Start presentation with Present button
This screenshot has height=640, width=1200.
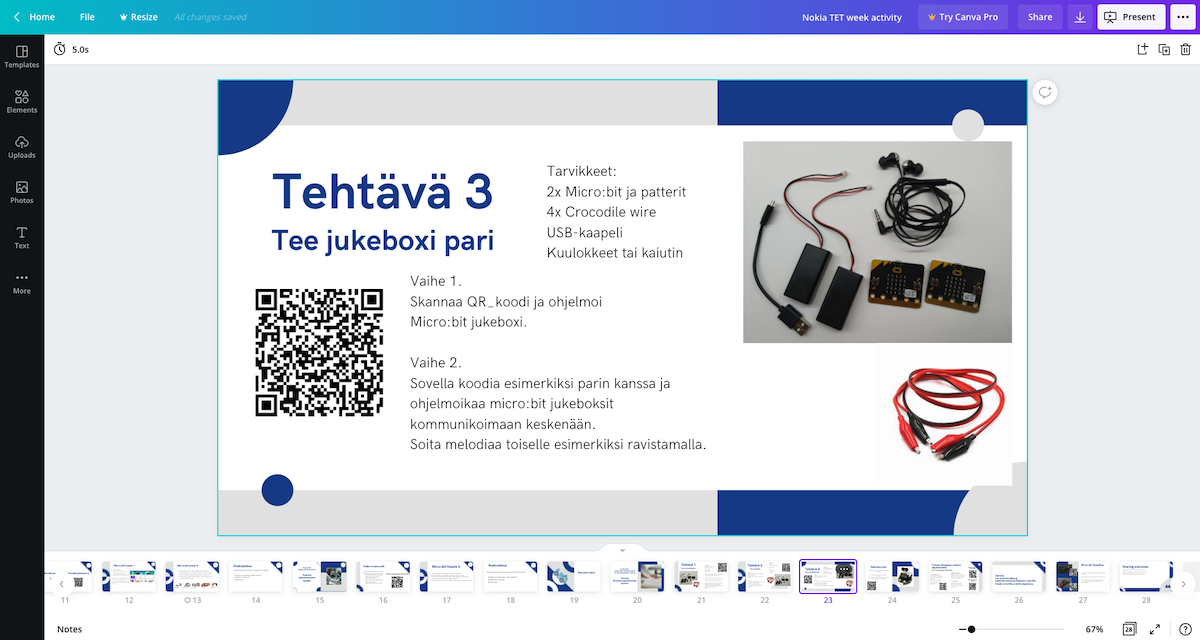coord(1130,17)
